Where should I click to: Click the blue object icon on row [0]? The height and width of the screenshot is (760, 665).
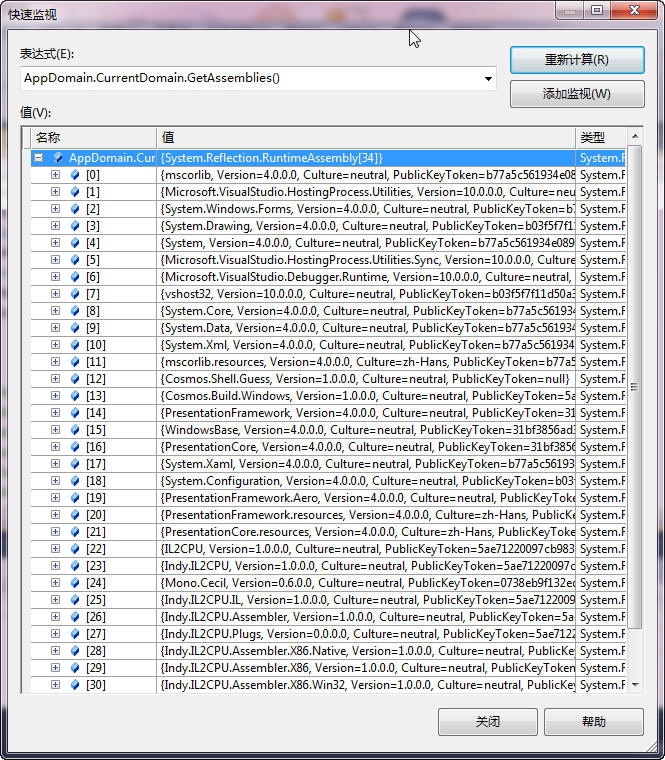[x=75, y=175]
